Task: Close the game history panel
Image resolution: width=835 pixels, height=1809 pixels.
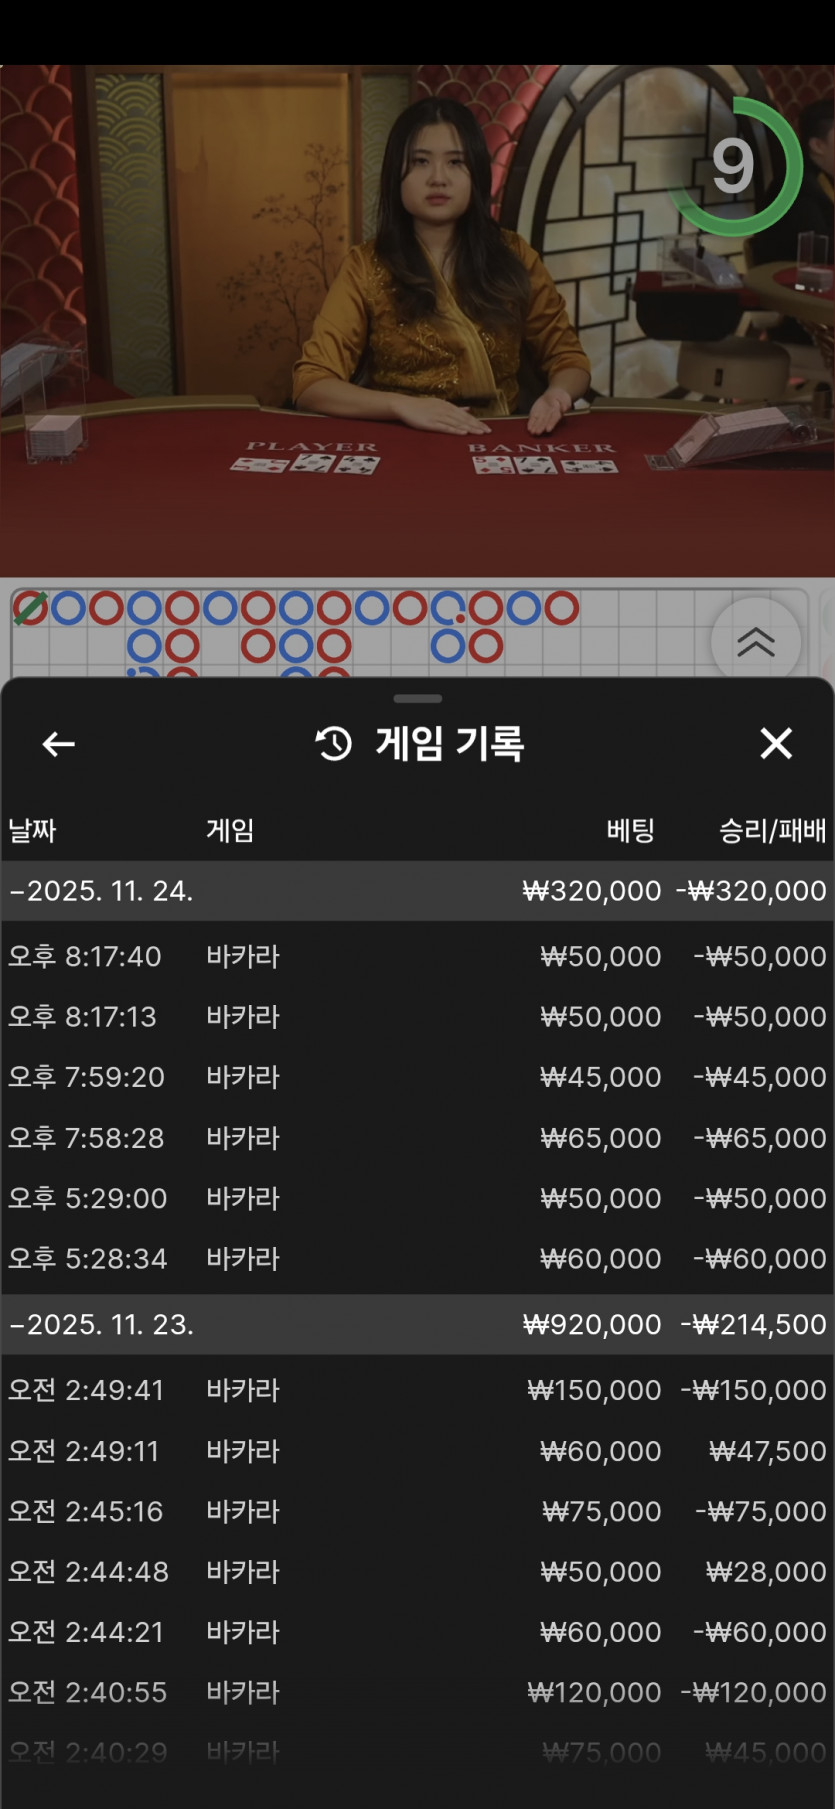Action: [x=776, y=744]
